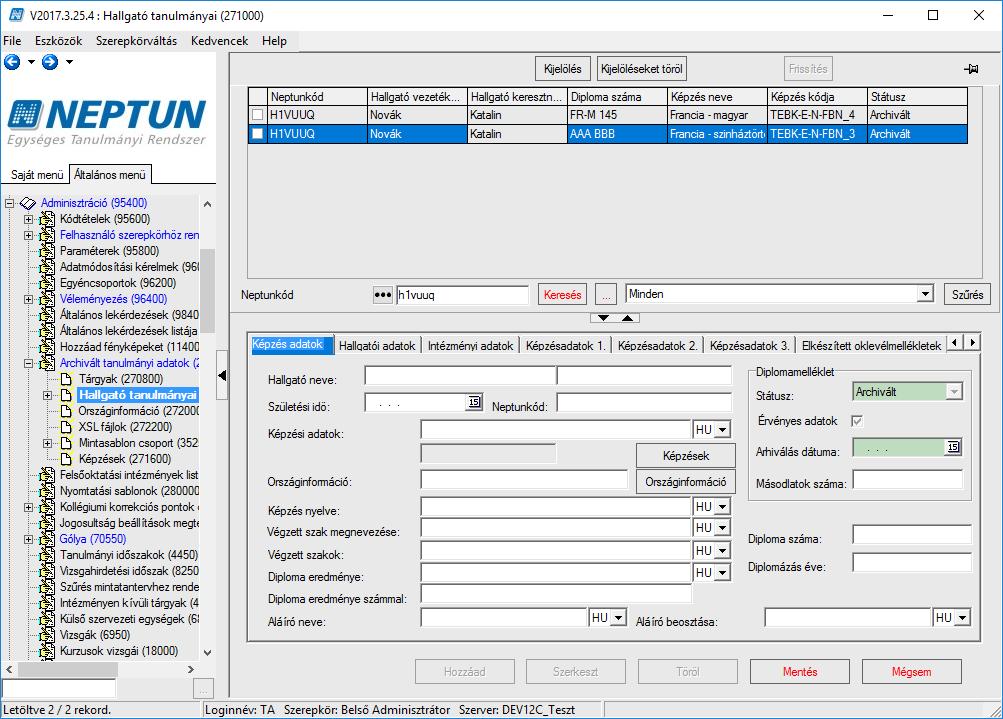Open the Kedvencek menu
Viewport: 1003px width, 719px height.
point(219,41)
